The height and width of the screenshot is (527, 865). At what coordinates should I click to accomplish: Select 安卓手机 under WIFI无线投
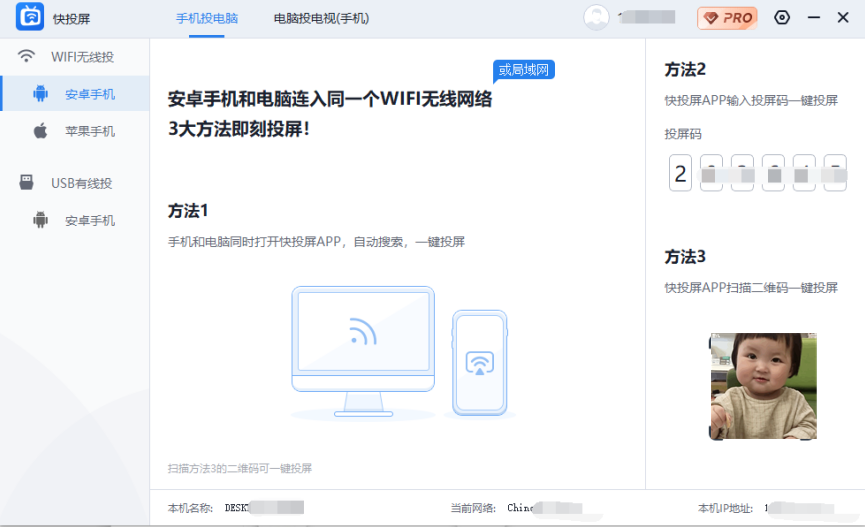point(90,94)
